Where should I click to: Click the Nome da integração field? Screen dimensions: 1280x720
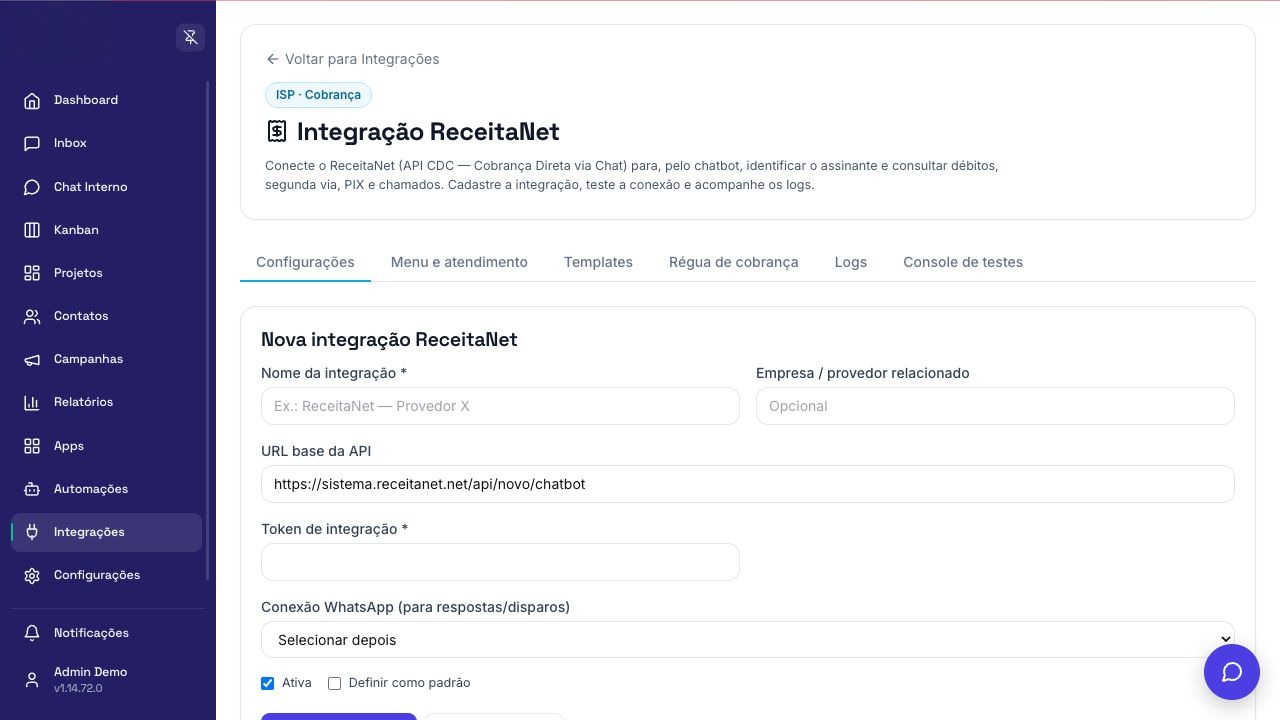(500, 406)
